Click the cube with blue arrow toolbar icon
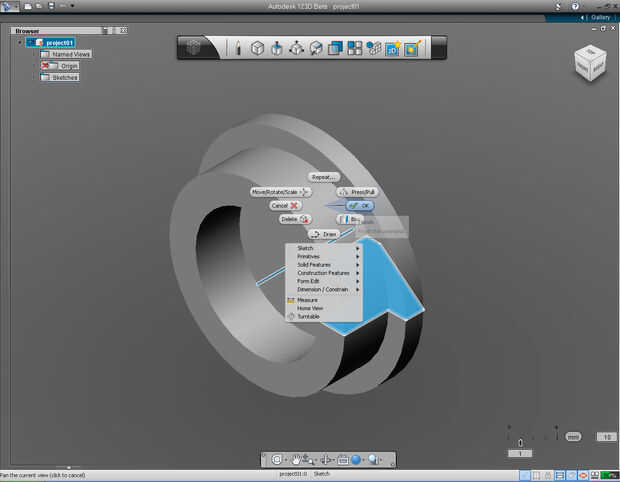Image resolution: width=620 pixels, height=482 pixels. tap(316, 48)
